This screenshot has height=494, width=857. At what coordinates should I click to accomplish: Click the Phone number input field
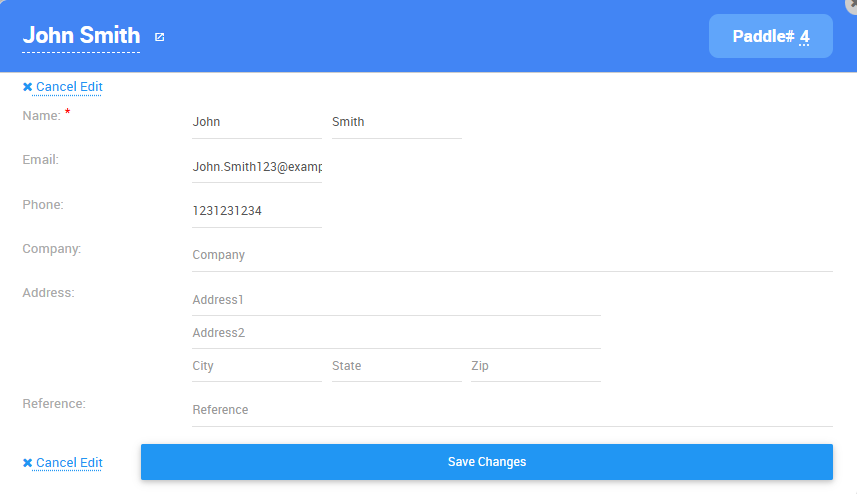pos(256,211)
